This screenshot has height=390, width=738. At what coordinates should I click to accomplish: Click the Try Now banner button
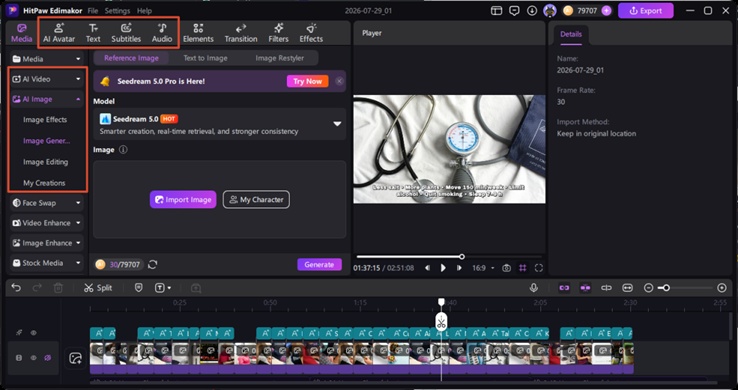[307, 81]
